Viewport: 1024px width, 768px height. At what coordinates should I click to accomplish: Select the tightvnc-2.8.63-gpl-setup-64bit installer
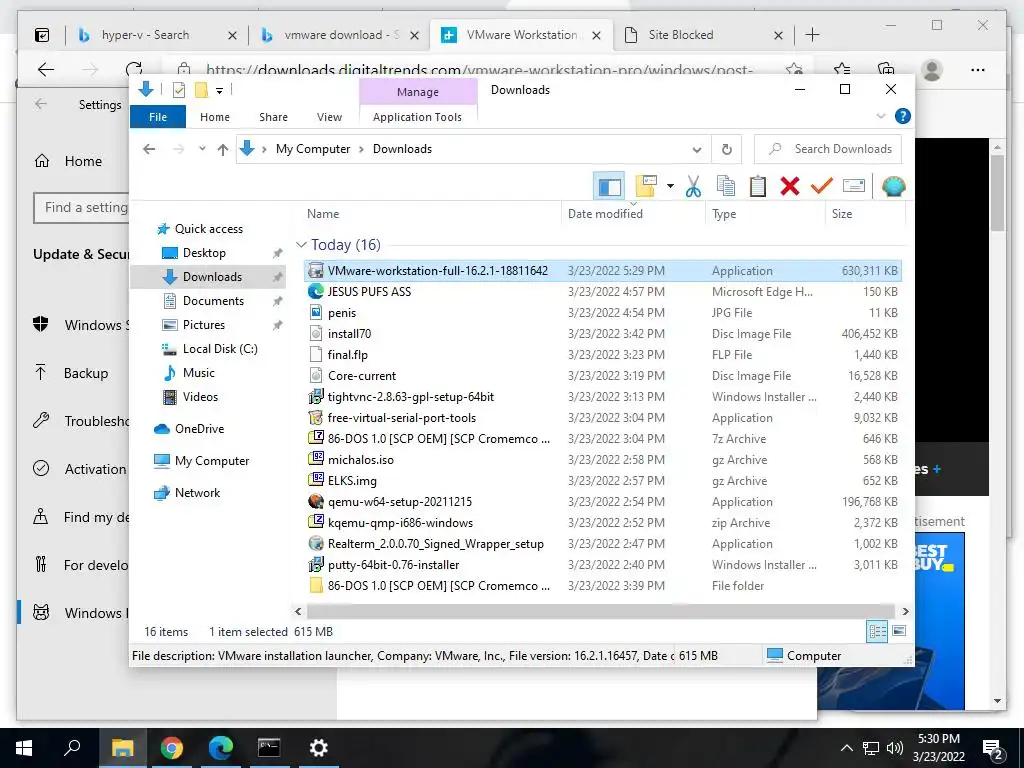[x=603, y=396]
